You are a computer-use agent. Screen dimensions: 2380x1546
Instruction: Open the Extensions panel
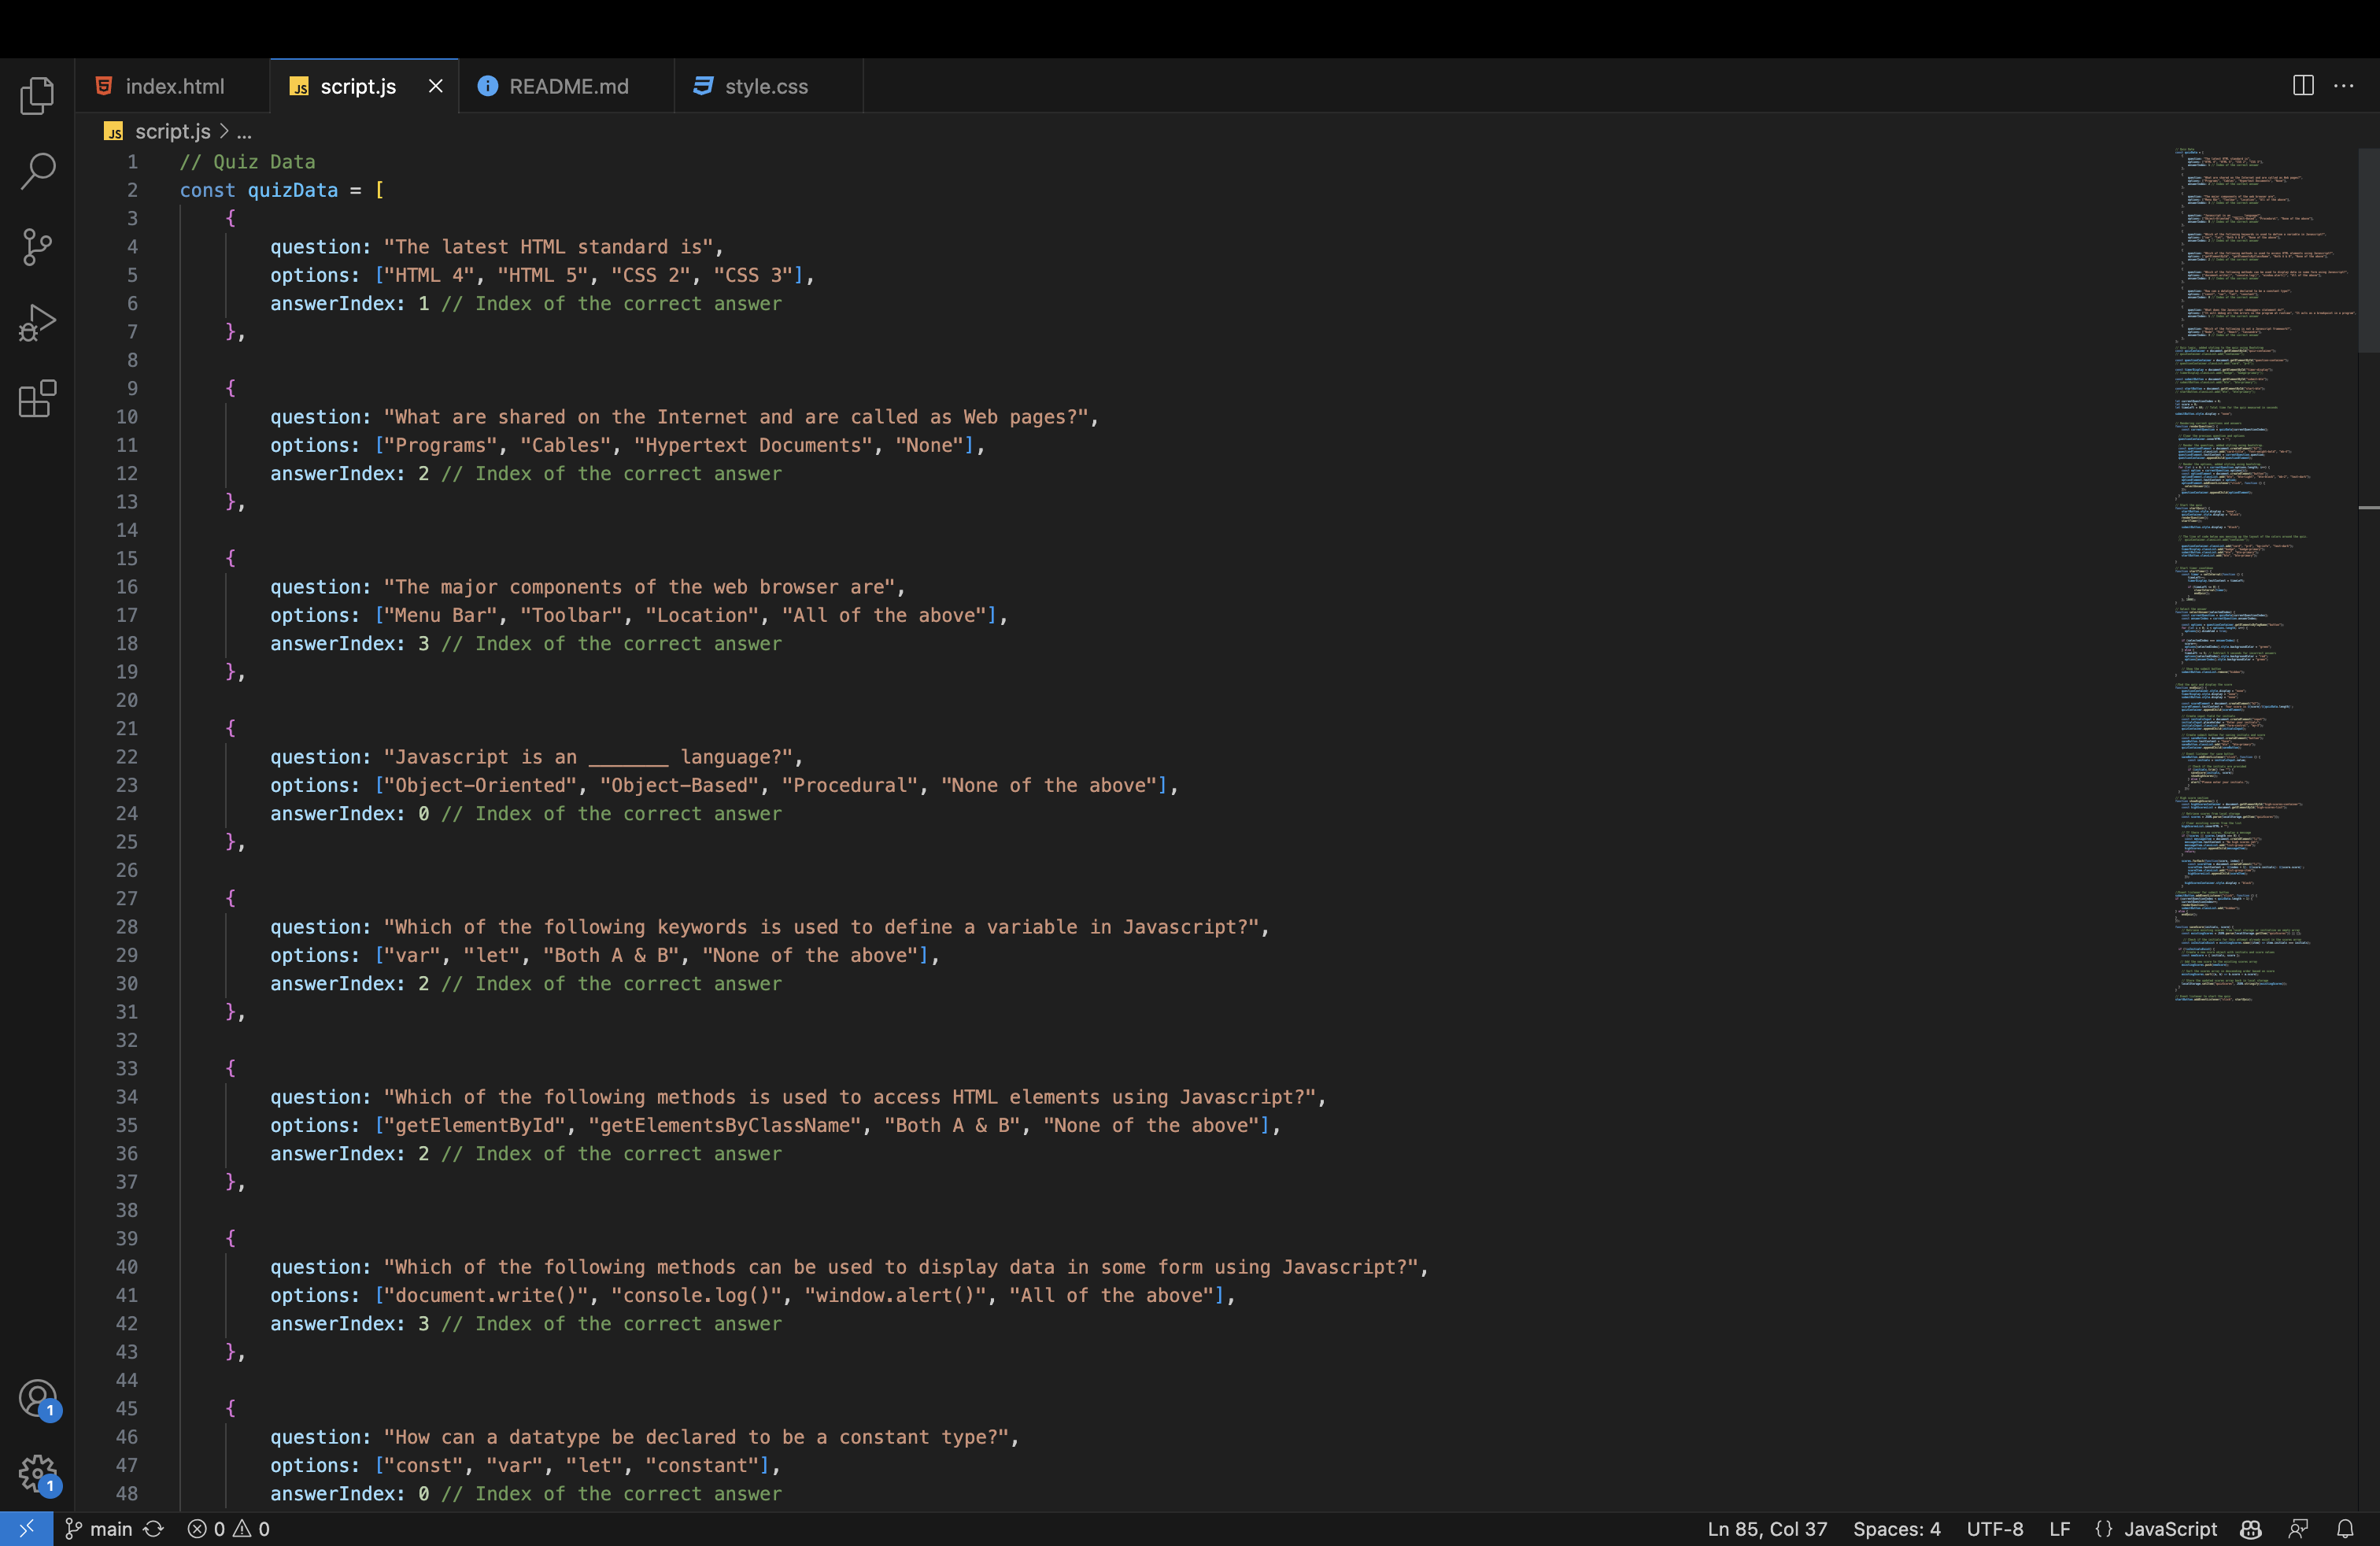[37, 398]
